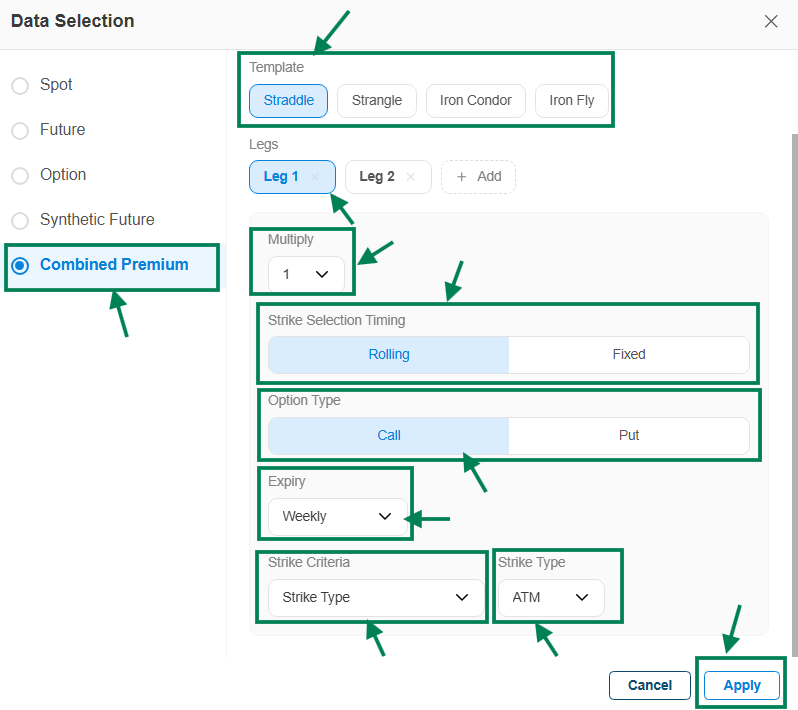Screen dimensions: 798x710
Task: Choose the Option radio button
Action: [20, 176]
